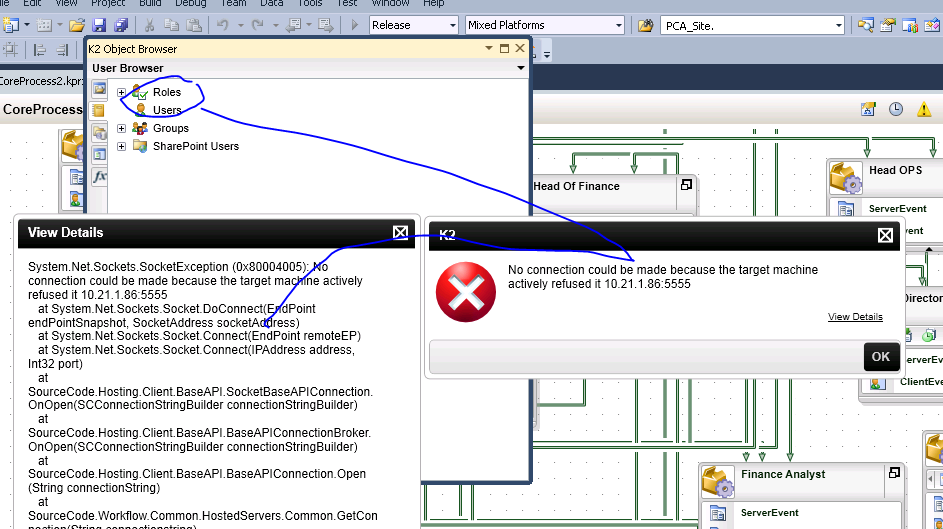
Task: Open the Project menu
Action: [x=108, y=3]
